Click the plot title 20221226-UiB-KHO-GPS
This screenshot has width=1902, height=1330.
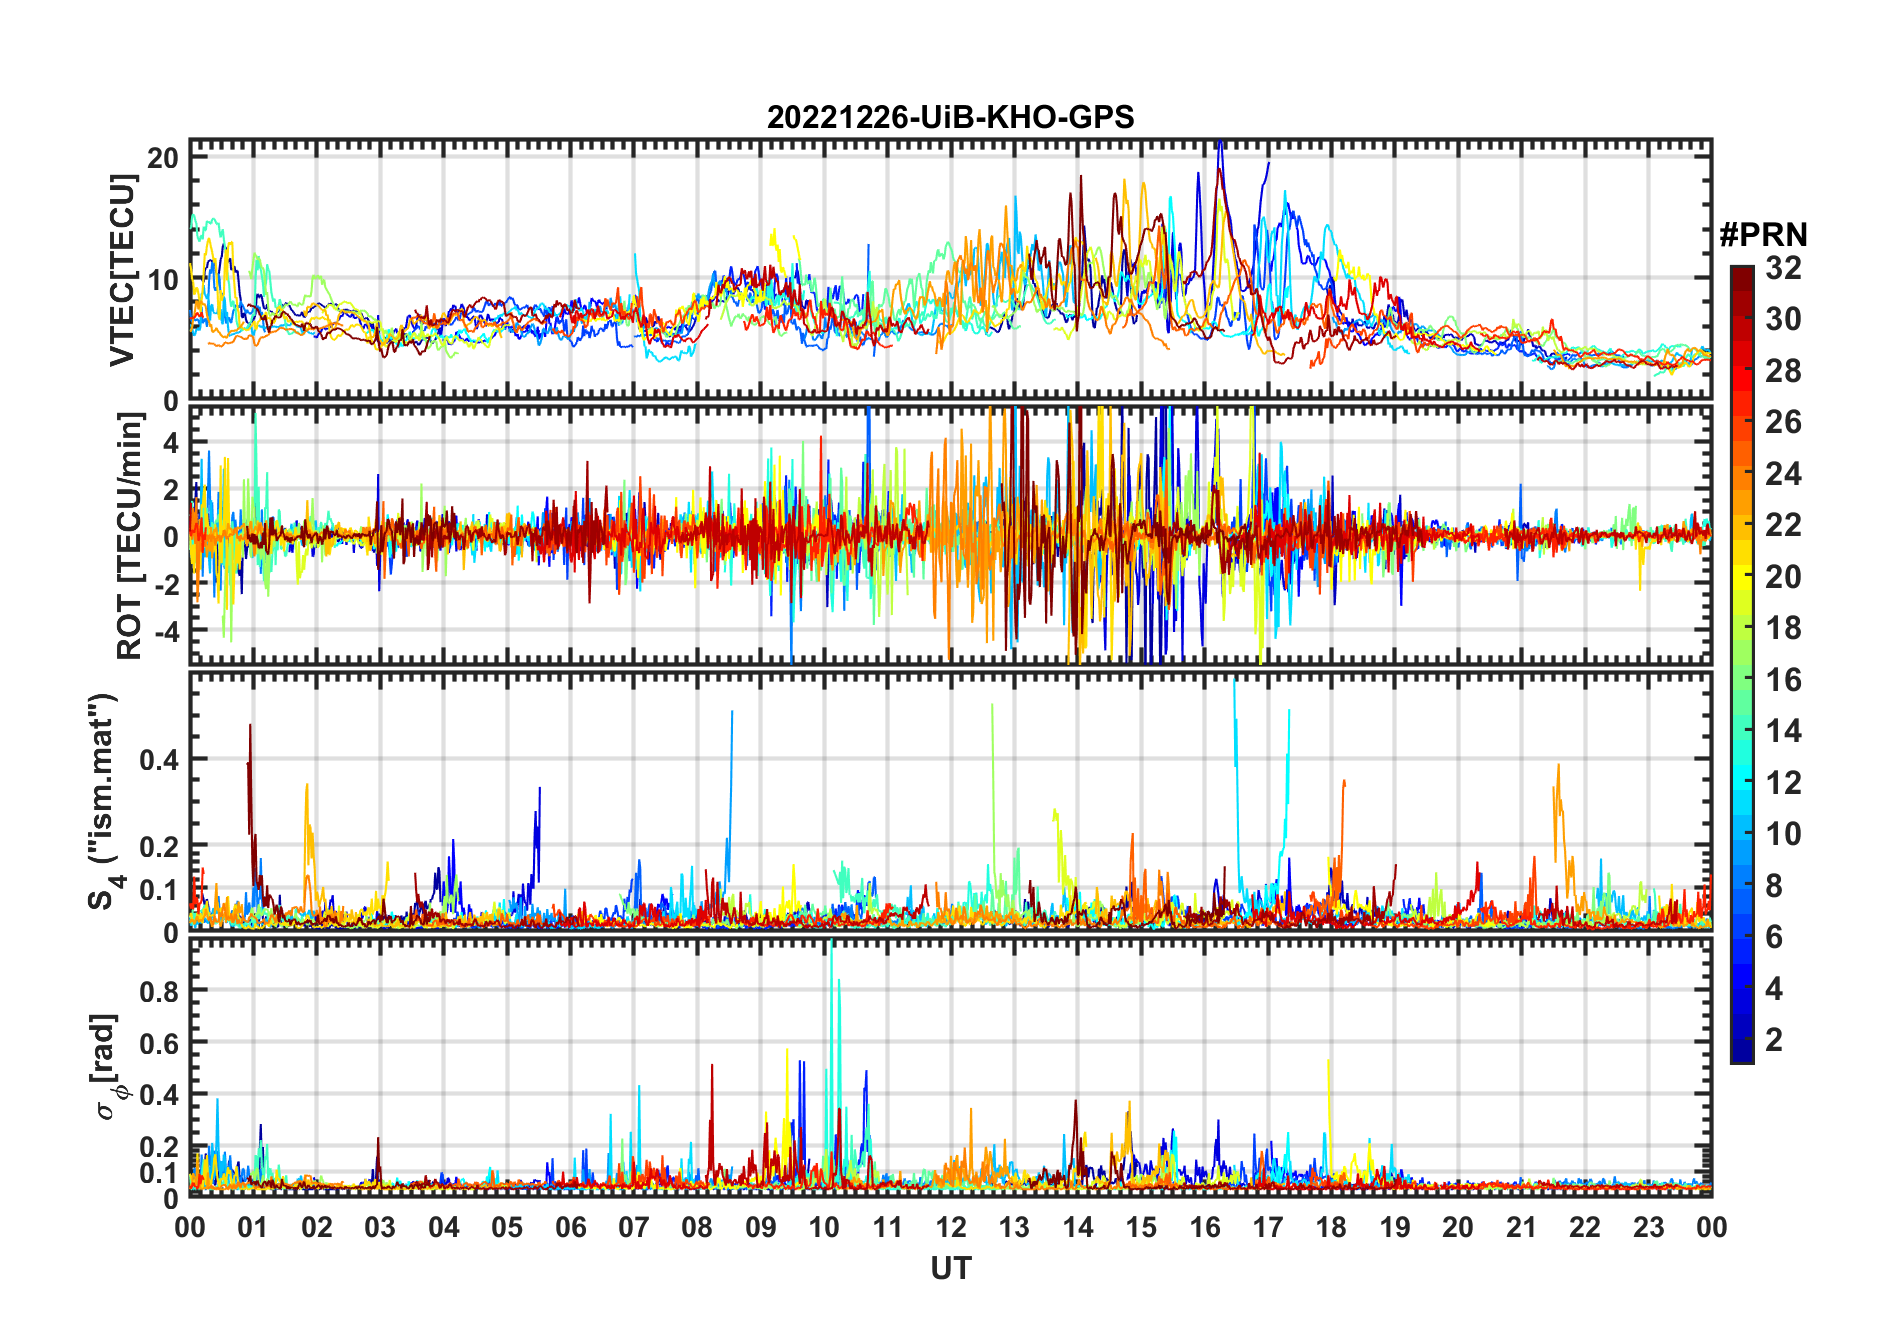950,117
